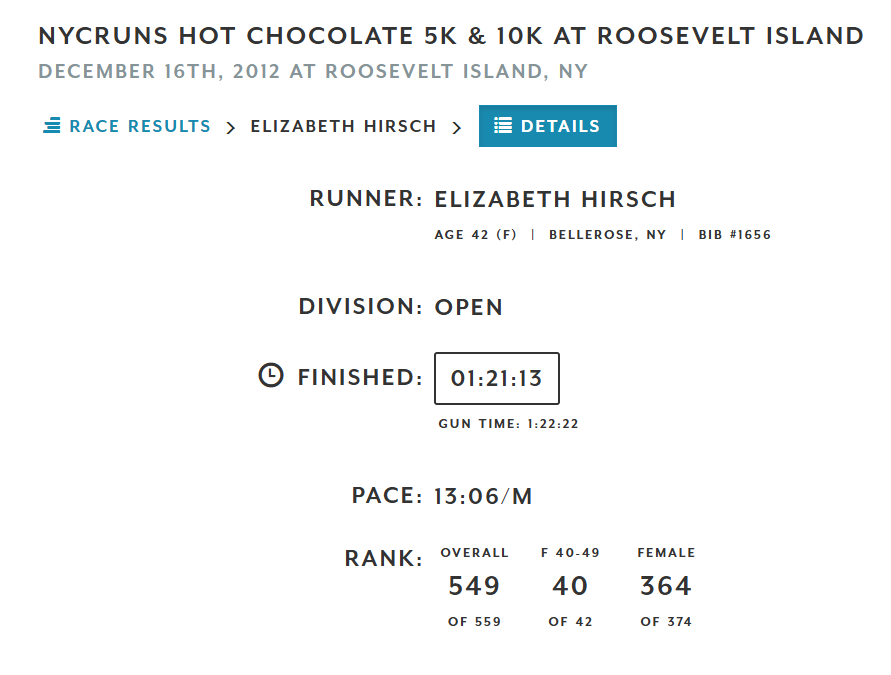This screenshot has height=675, width=891.
Task: Click the division value OPEN
Action: [469, 307]
